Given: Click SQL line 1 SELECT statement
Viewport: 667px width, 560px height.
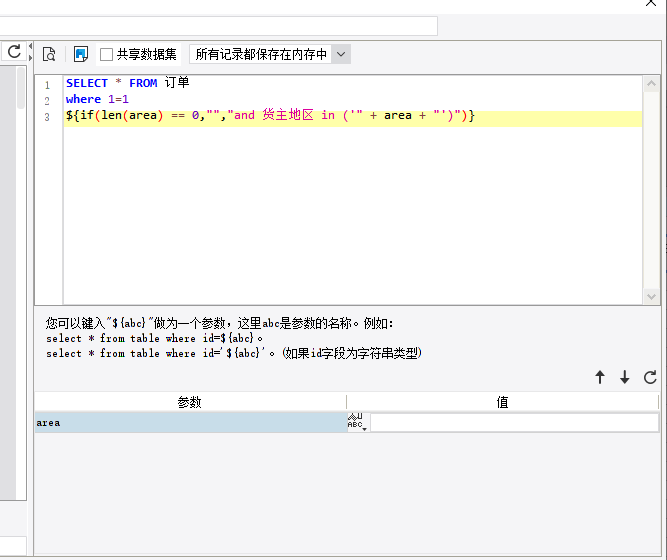Looking at the screenshot, I should 128,83.
